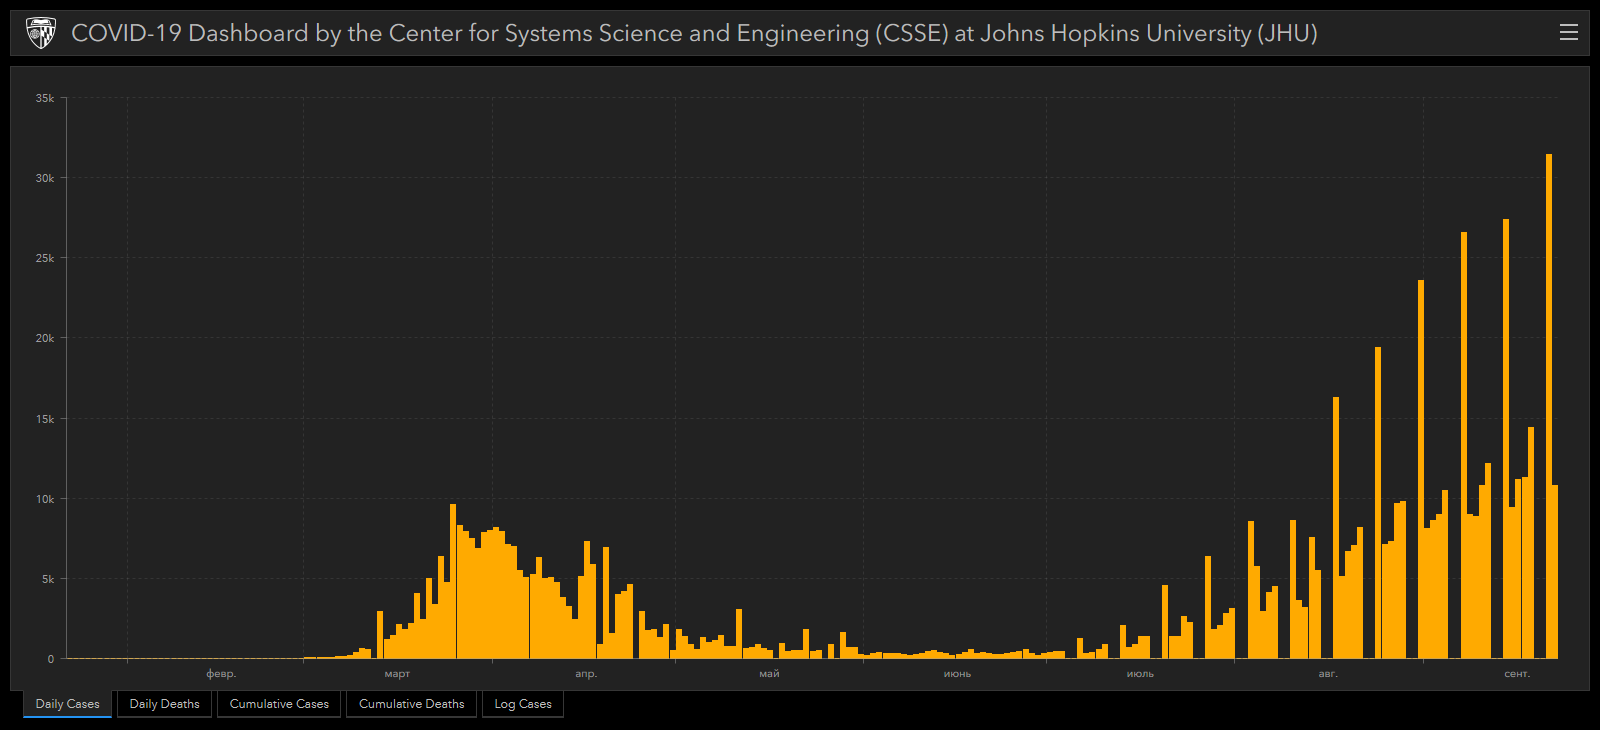Viewport: 1600px width, 730px height.
Task: Click the "май" month label on x-axis
Action: [x=769, y=674]
